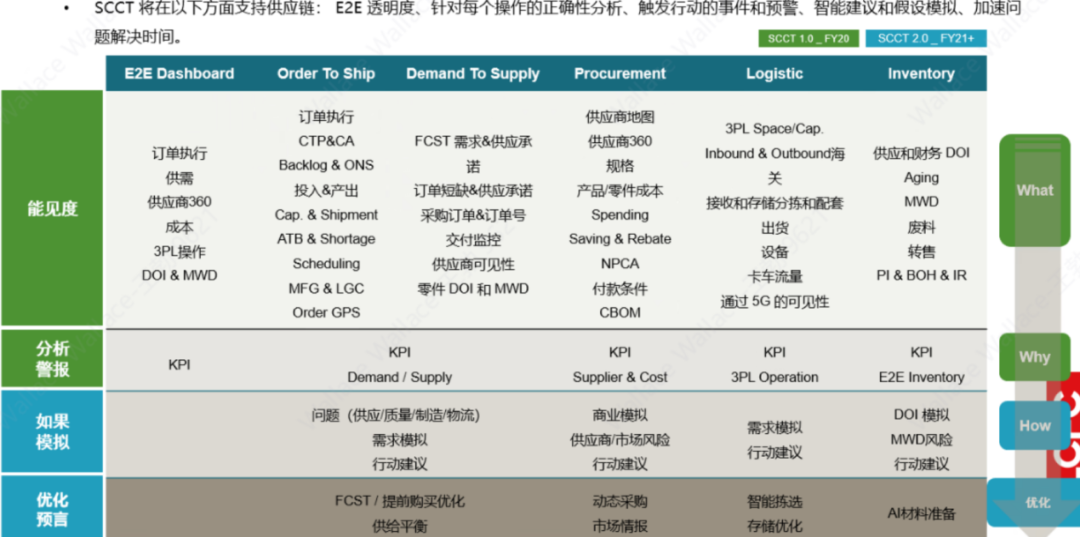Click DOI 模拟 text
Image resolution: width=1080 pixels, height=537 pixels.
tap(921, 415)
